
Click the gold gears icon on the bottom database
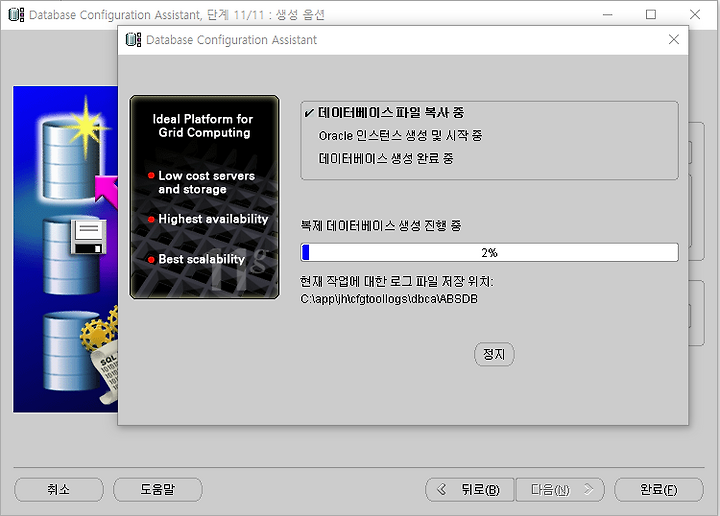(x=100, y=329)
